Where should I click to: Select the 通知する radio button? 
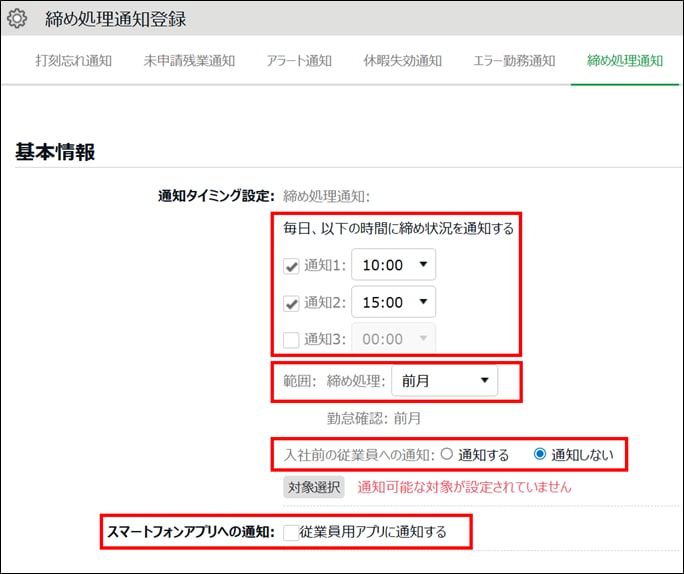point(446,454)
